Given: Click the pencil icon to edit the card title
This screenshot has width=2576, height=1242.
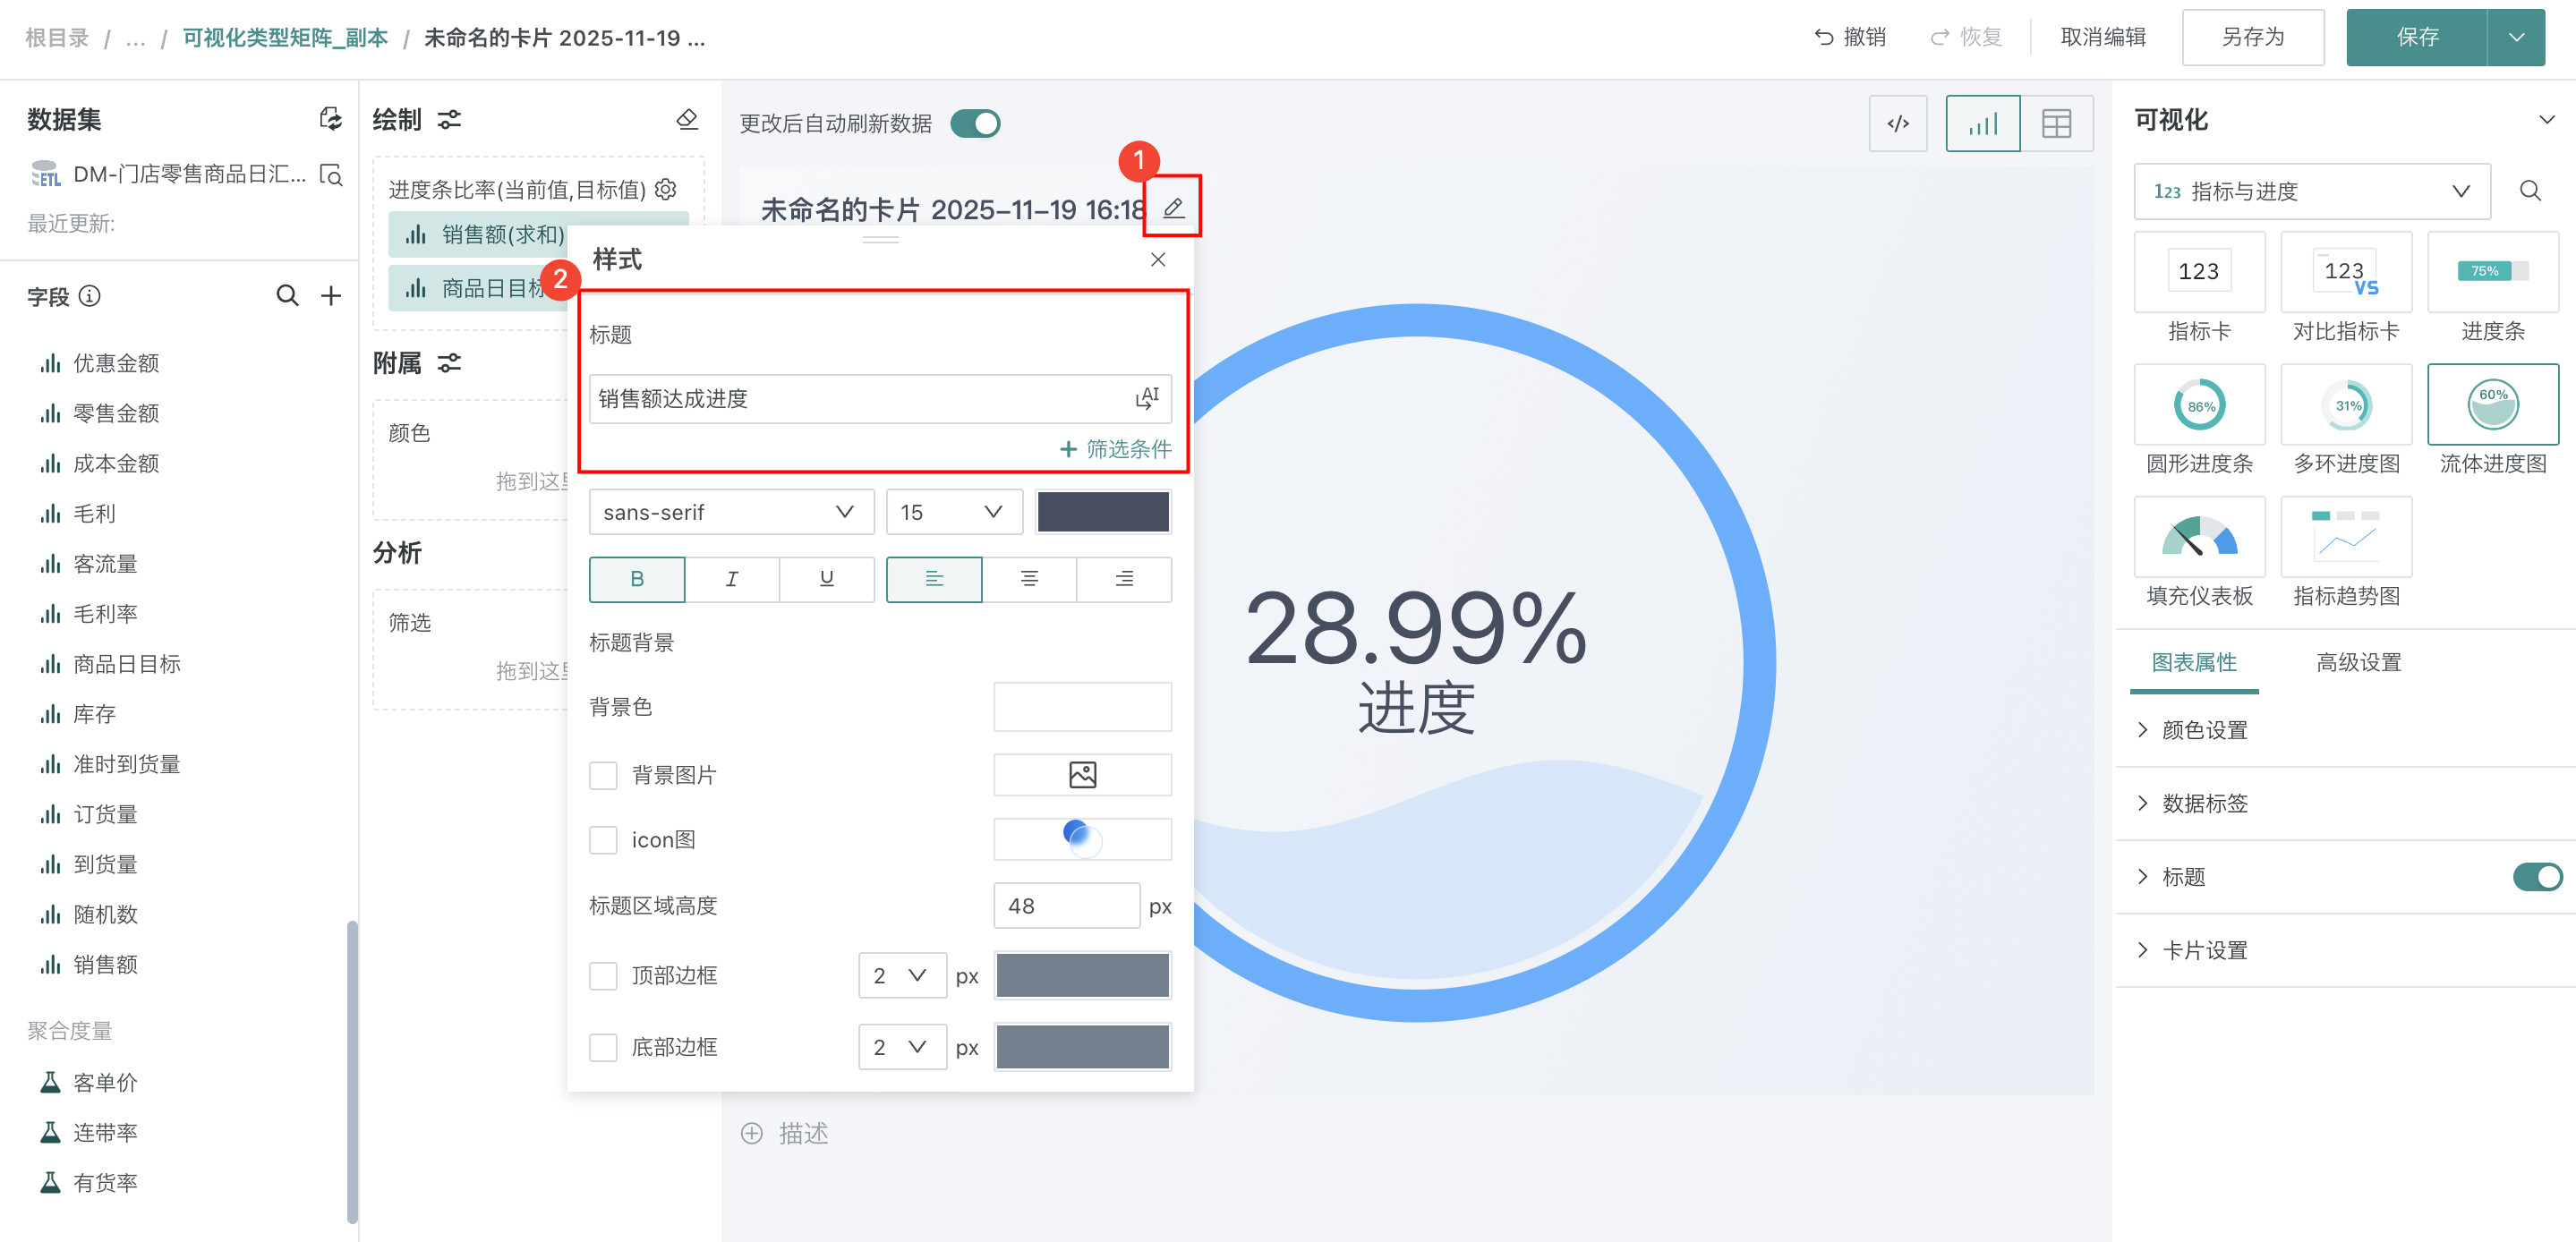Looking at the screenshot, I should pyautogui.click(x=1173, y=208).
